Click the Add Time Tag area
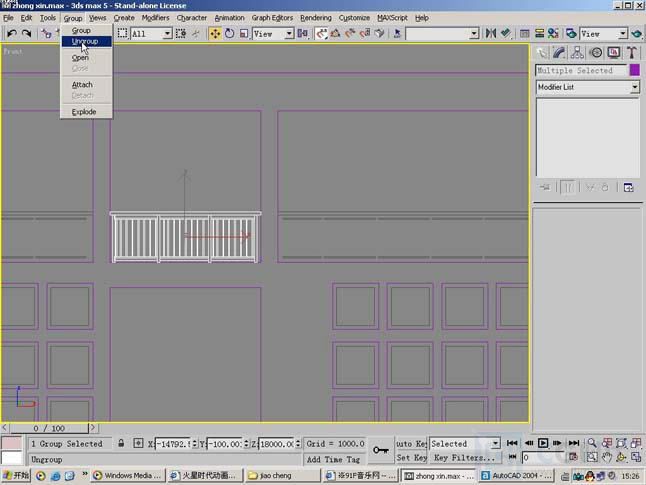 tap(333, 459)
